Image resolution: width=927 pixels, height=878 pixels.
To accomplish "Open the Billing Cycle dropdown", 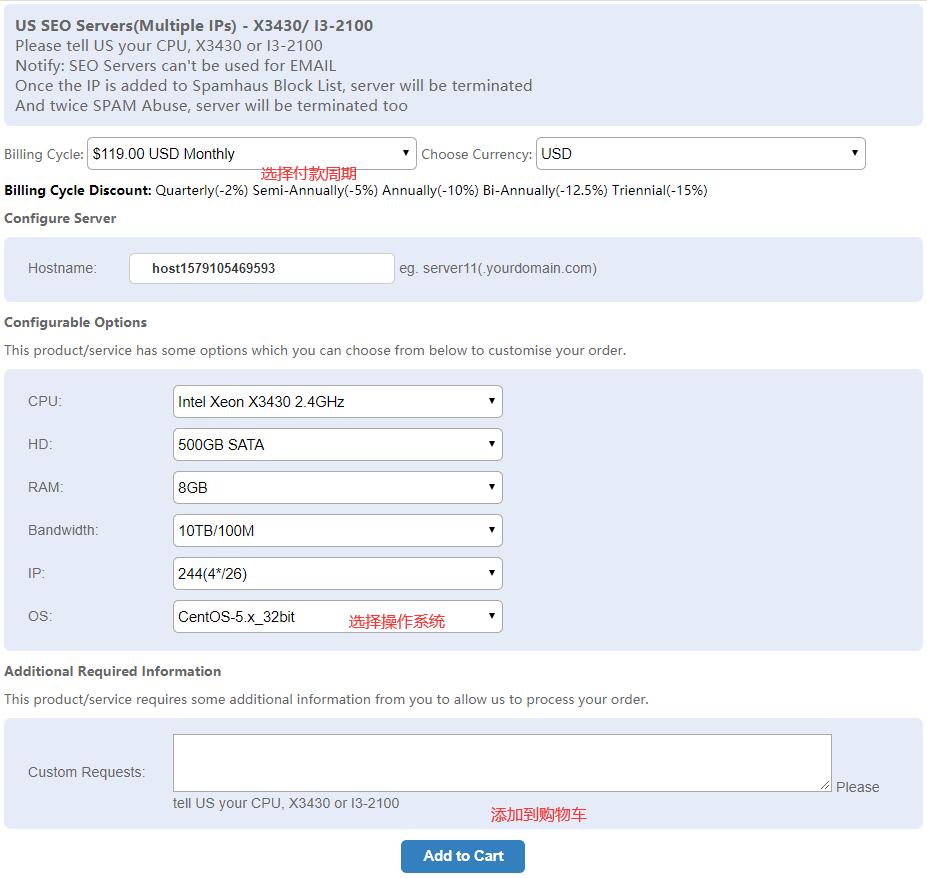I will tap(251, 154).
